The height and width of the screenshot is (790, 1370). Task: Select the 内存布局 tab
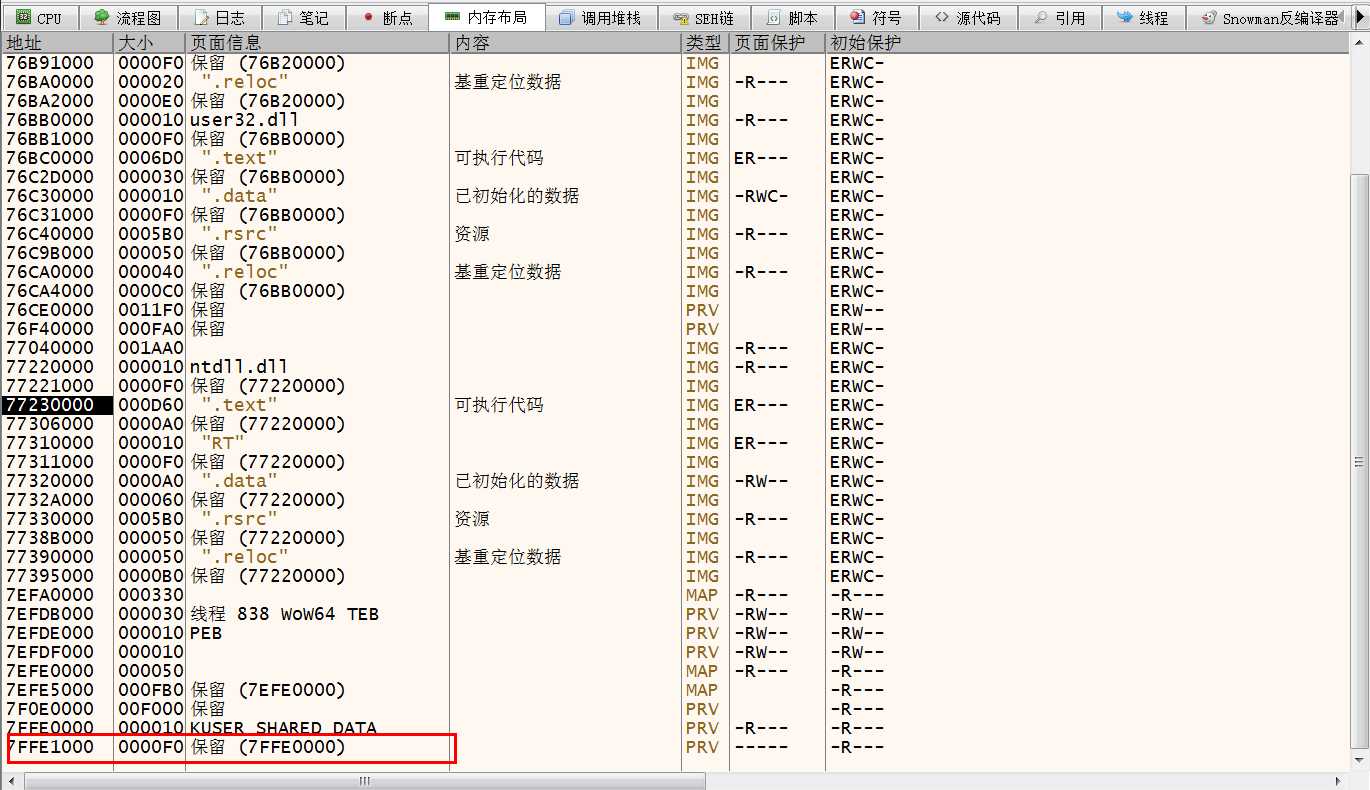coord(486,17)
